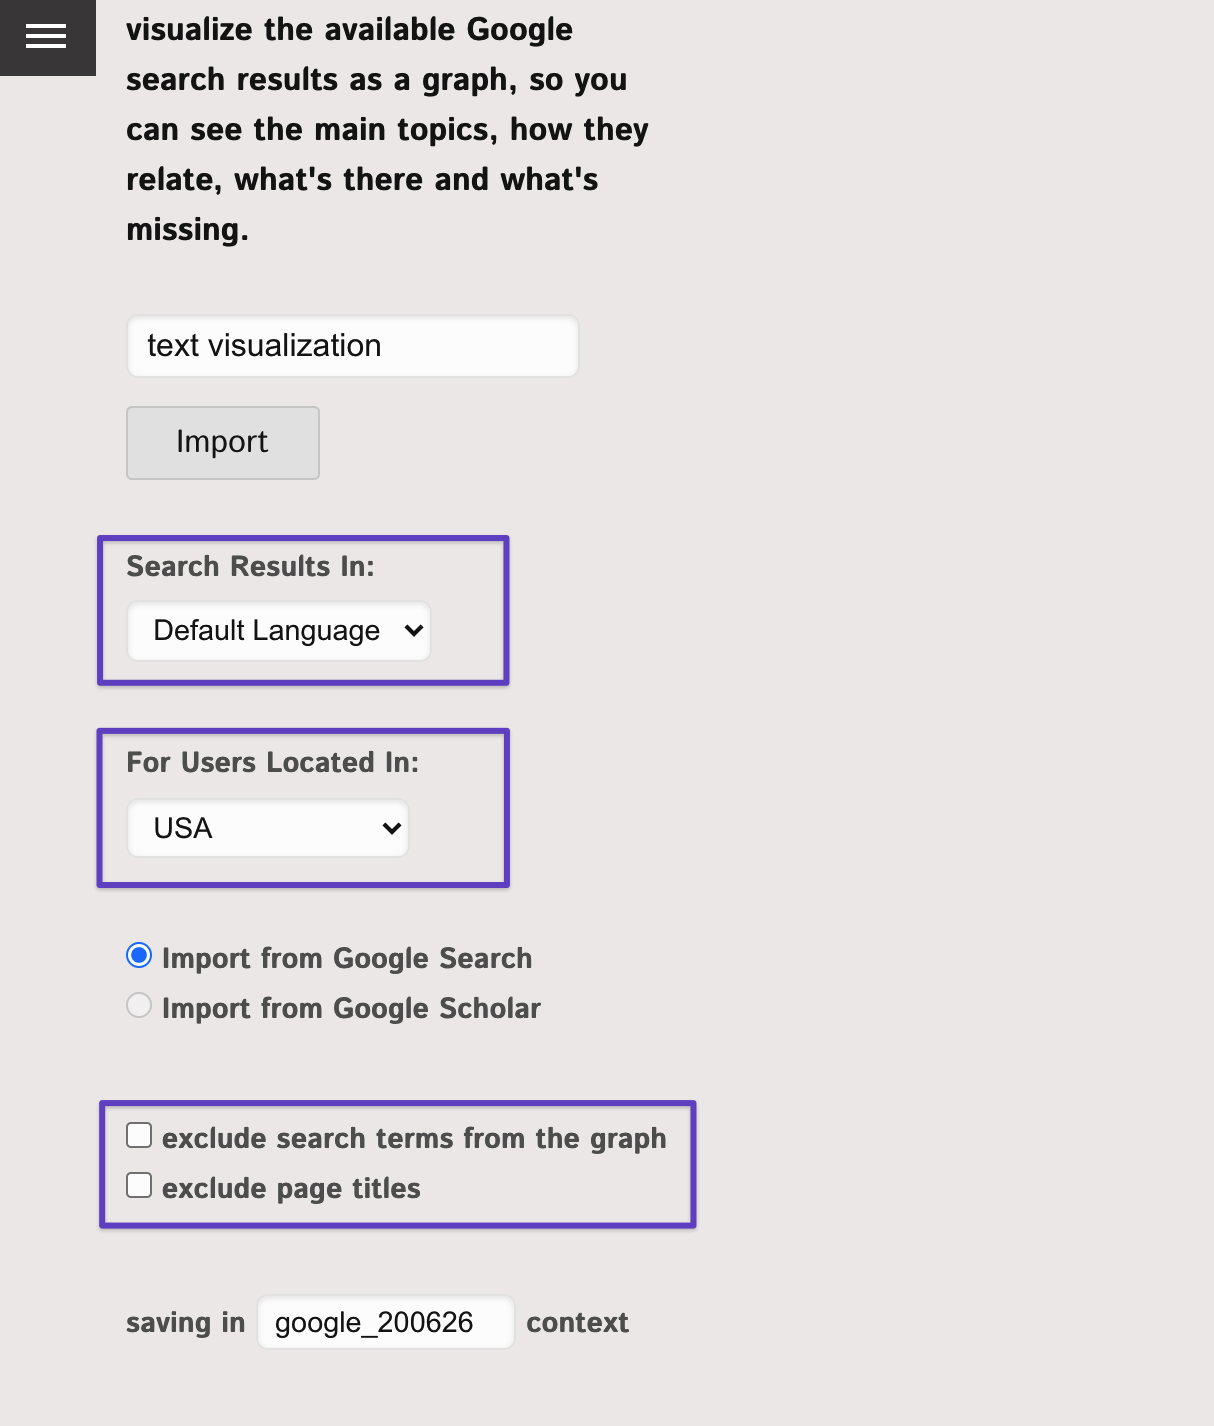Click the text visualization search field
The image size is (1214, 1426).
point(351,345)
